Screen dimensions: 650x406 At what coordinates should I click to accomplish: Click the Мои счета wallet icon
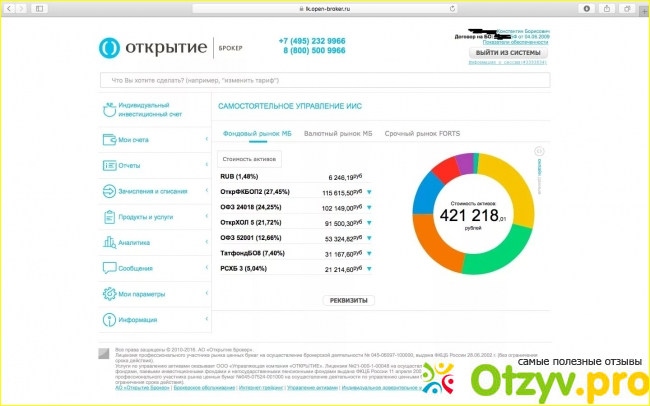click(x=108, y=140)
